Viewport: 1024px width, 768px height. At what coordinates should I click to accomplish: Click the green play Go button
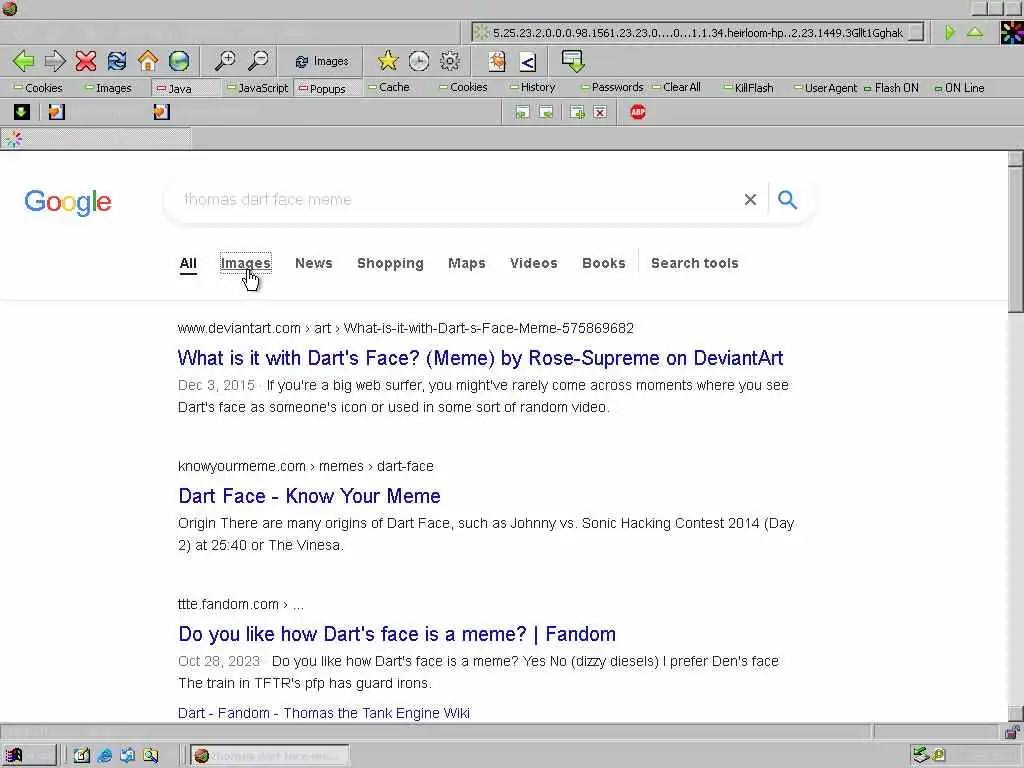click(x=950, y=32)
